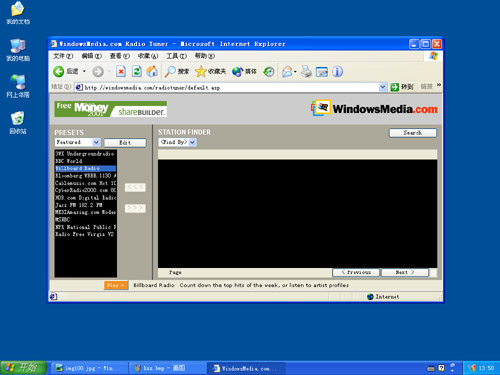Click the Windows flag logo in menu bar
500x375 pixels.
[433, 56]
